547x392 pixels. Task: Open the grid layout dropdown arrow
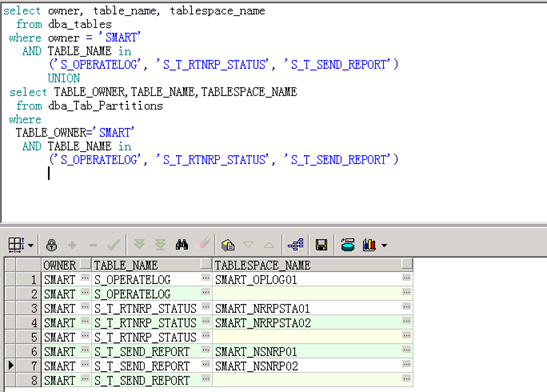[x=31, y=246]
